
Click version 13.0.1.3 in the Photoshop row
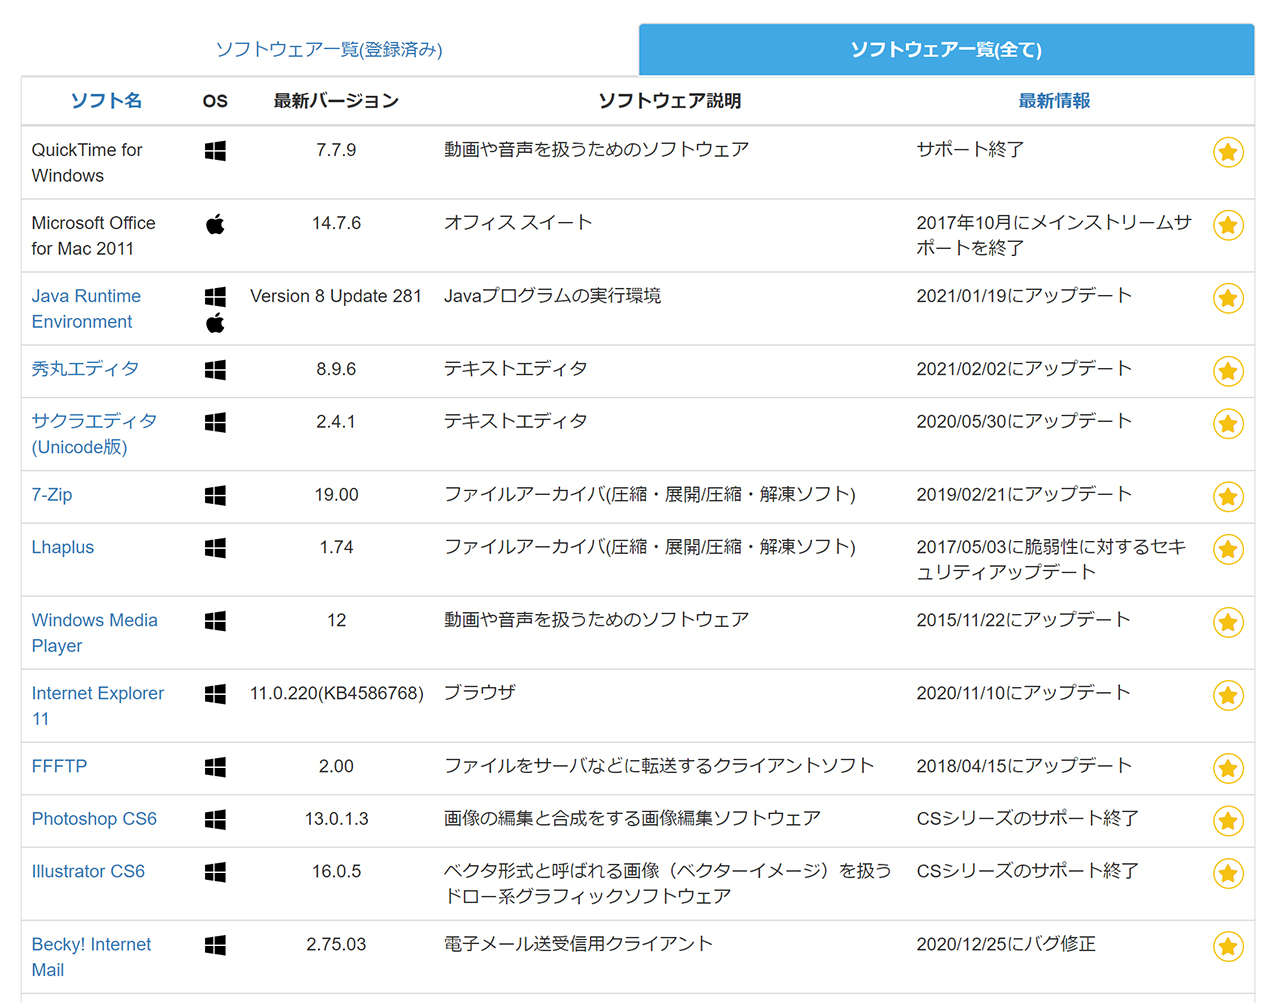click(x=336, y=820)
